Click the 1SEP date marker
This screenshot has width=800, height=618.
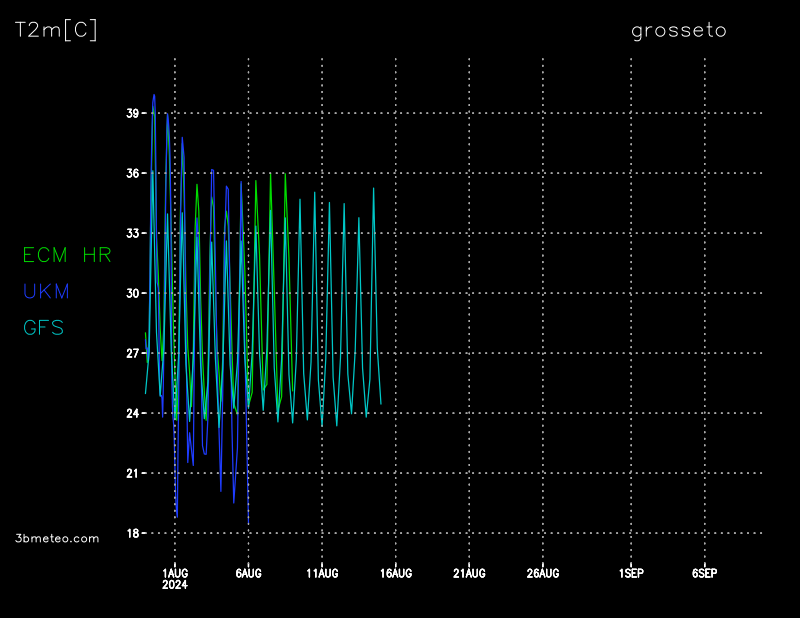pyautogui.click(x=631, y=573)
